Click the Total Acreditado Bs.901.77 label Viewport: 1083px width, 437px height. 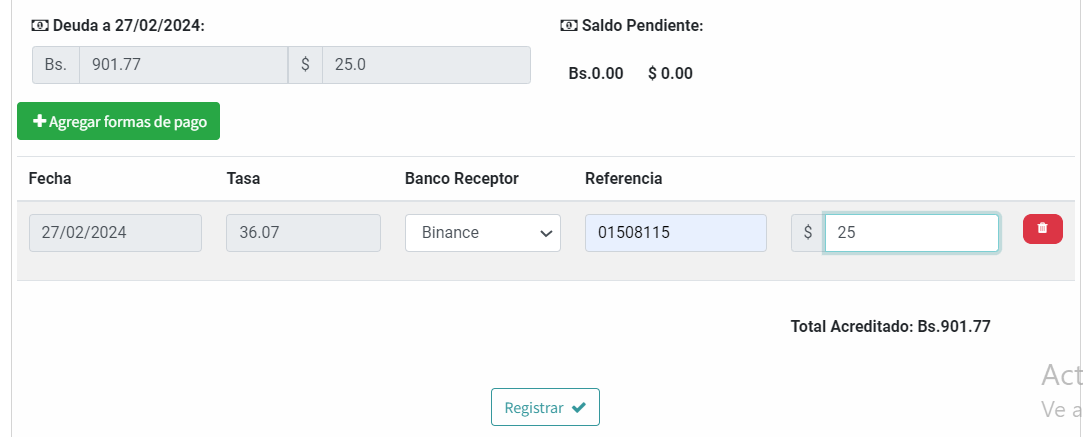890,327
